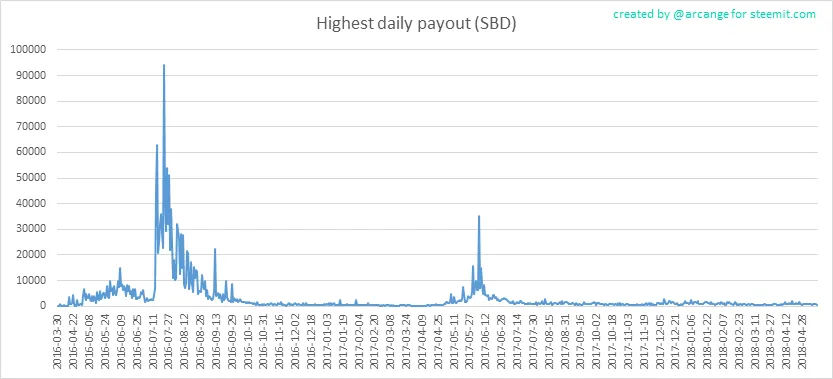Viewport: 833px width, 379px height.
Task: Click the x-axis date 2017-07-14
Action: coord(516,341)
